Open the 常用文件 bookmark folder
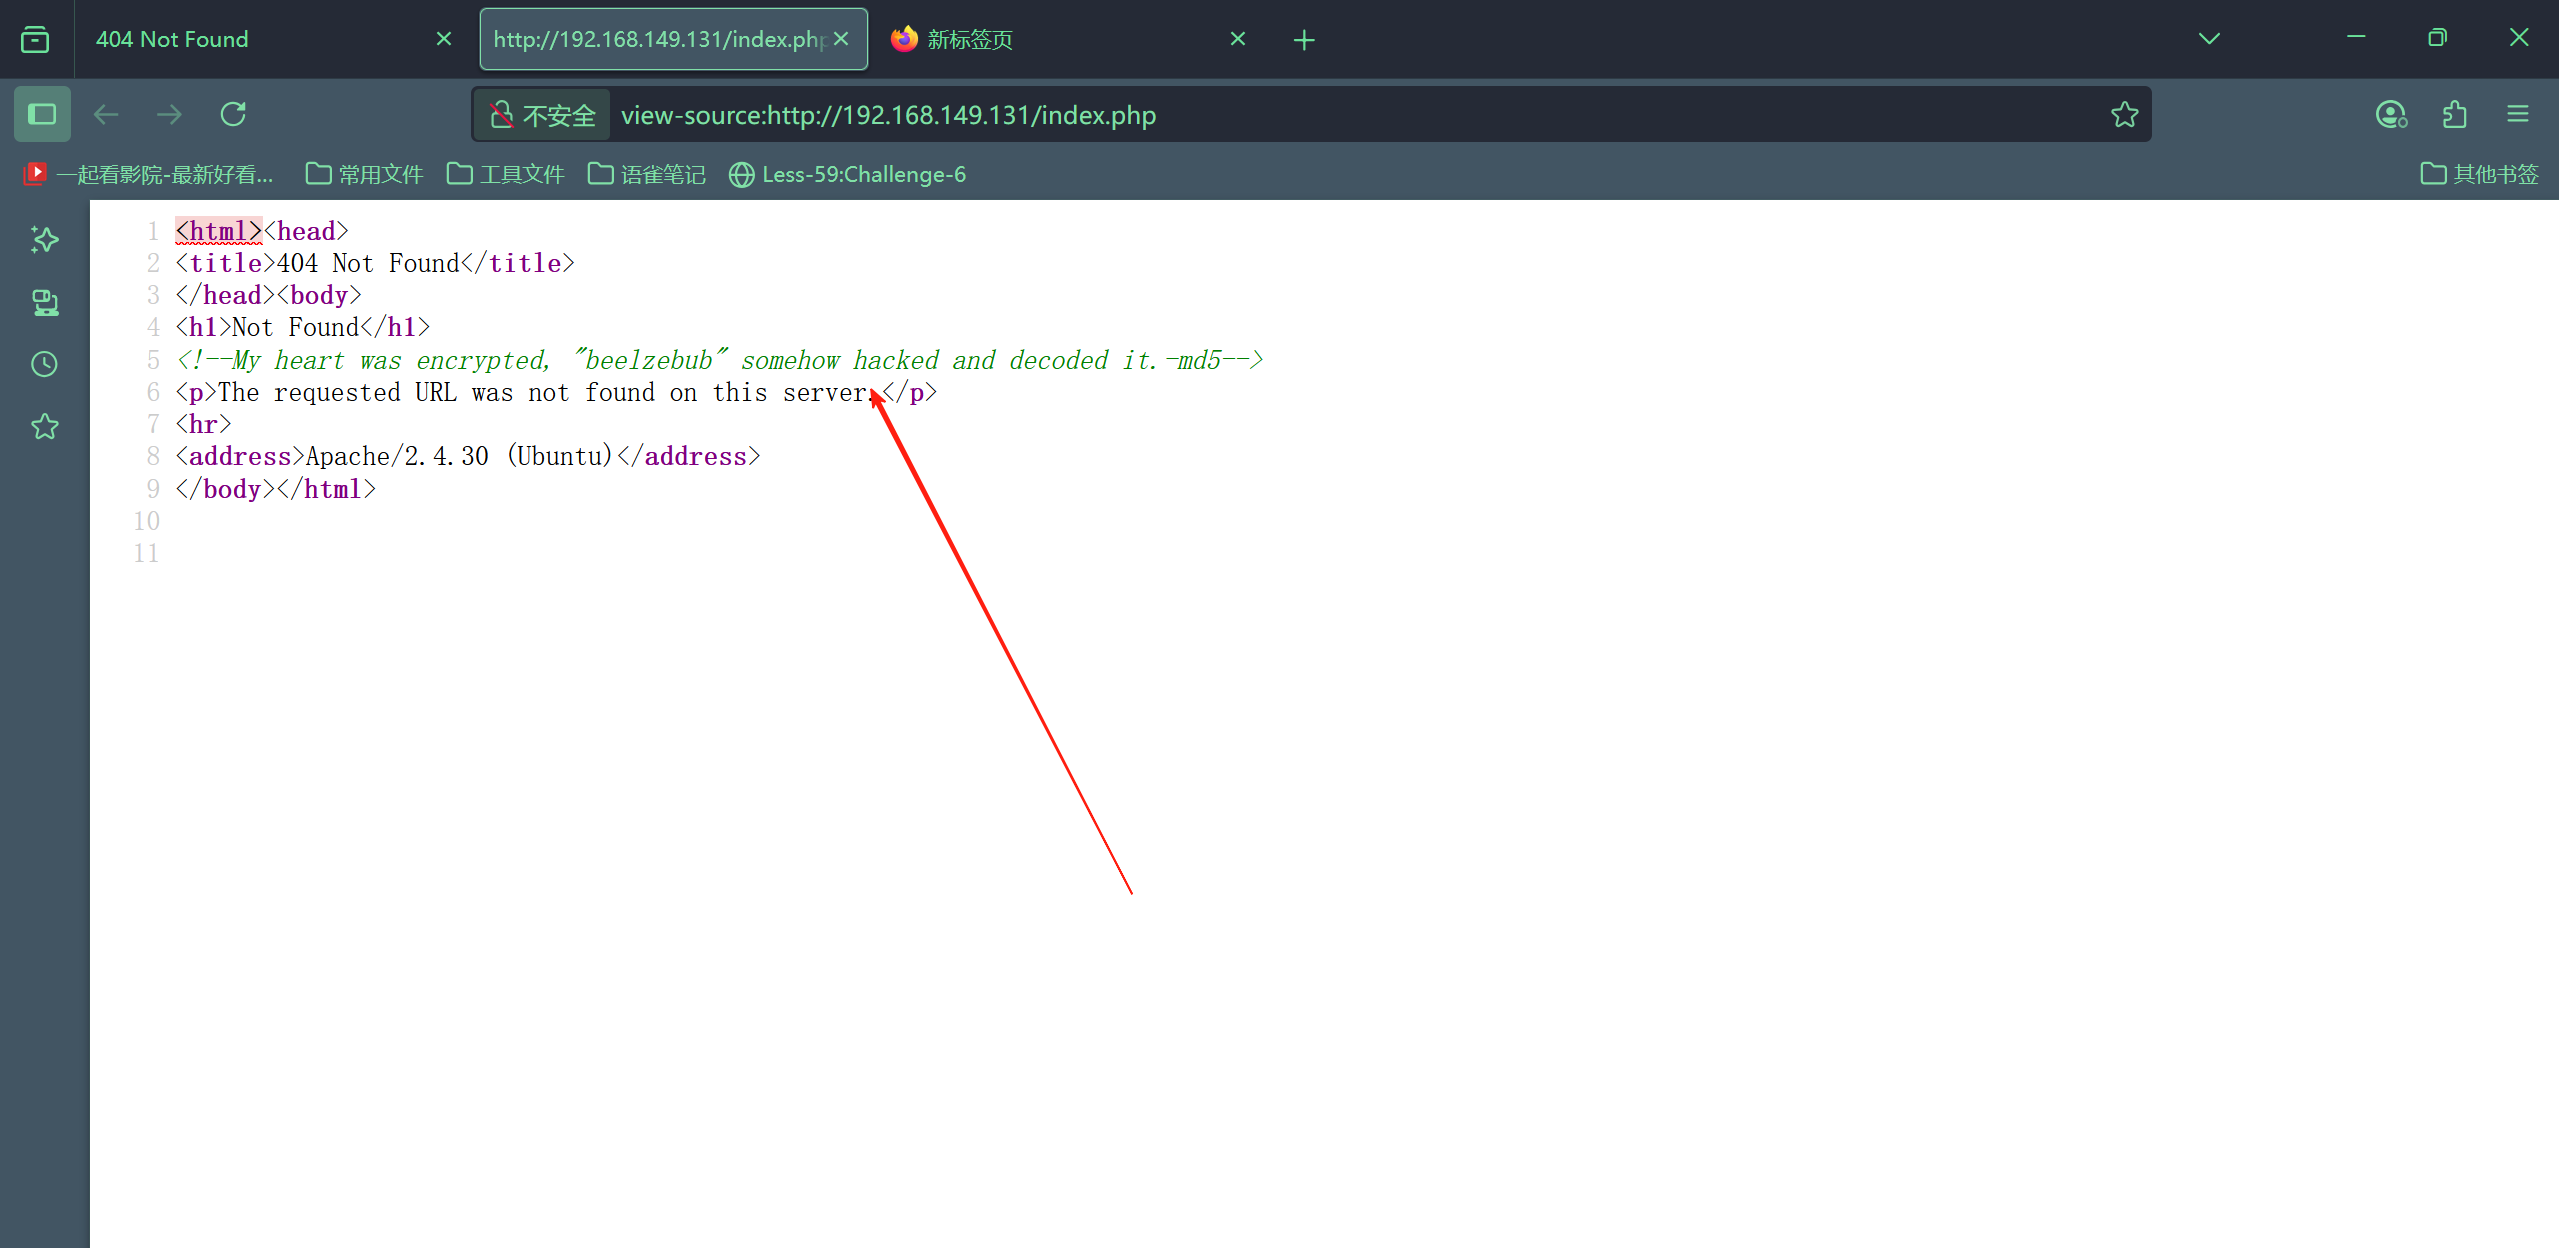The width and height of the screenshot is (2559, 1248). pyautogui.click(x=364, y=174)
